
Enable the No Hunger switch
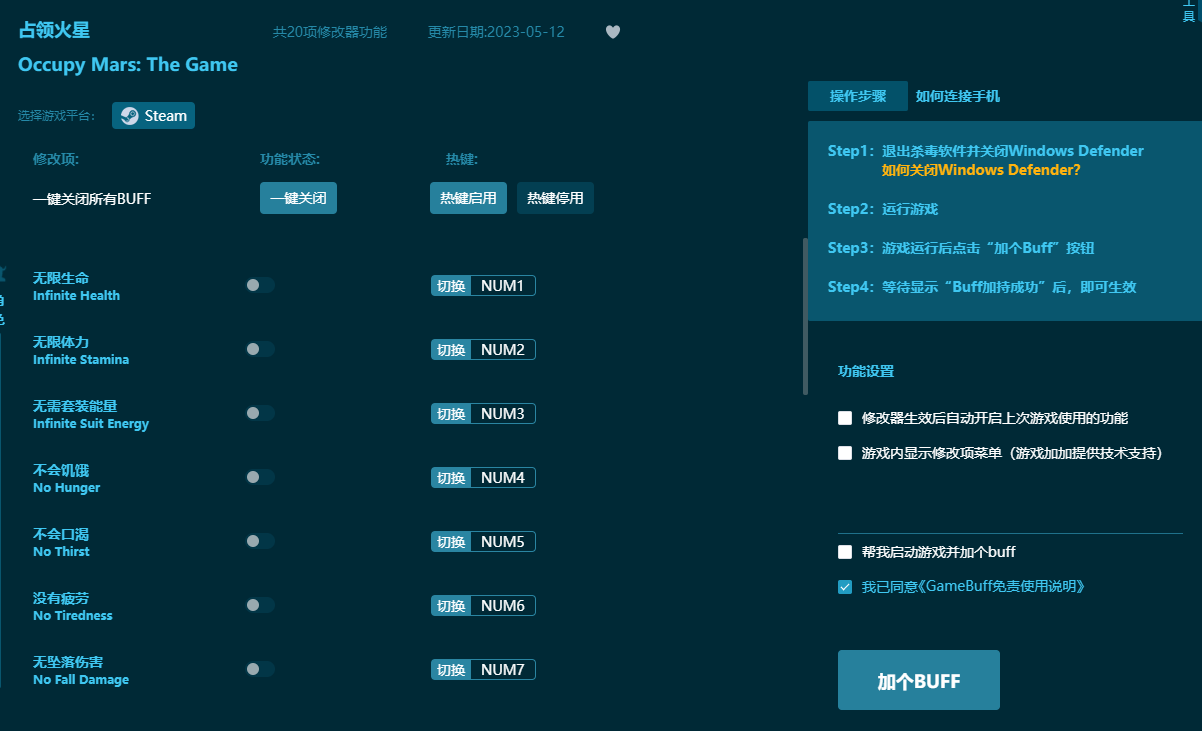coord(260,477)
